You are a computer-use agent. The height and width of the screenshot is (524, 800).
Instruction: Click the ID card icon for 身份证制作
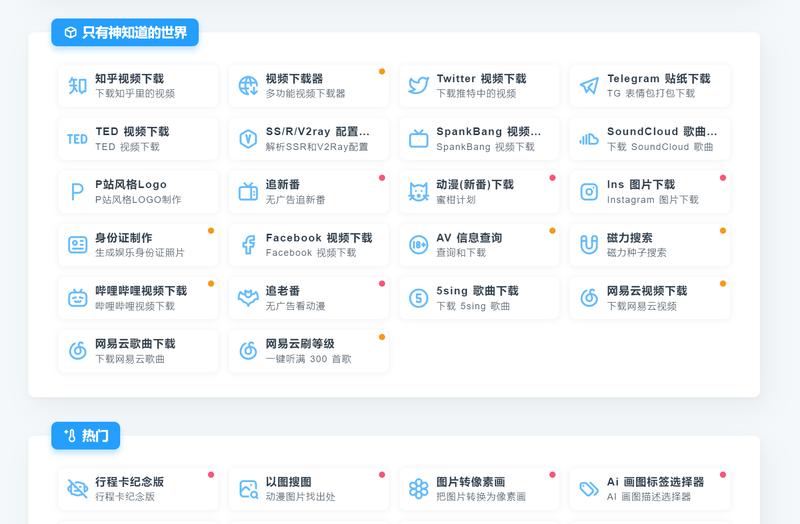point(78,245)
